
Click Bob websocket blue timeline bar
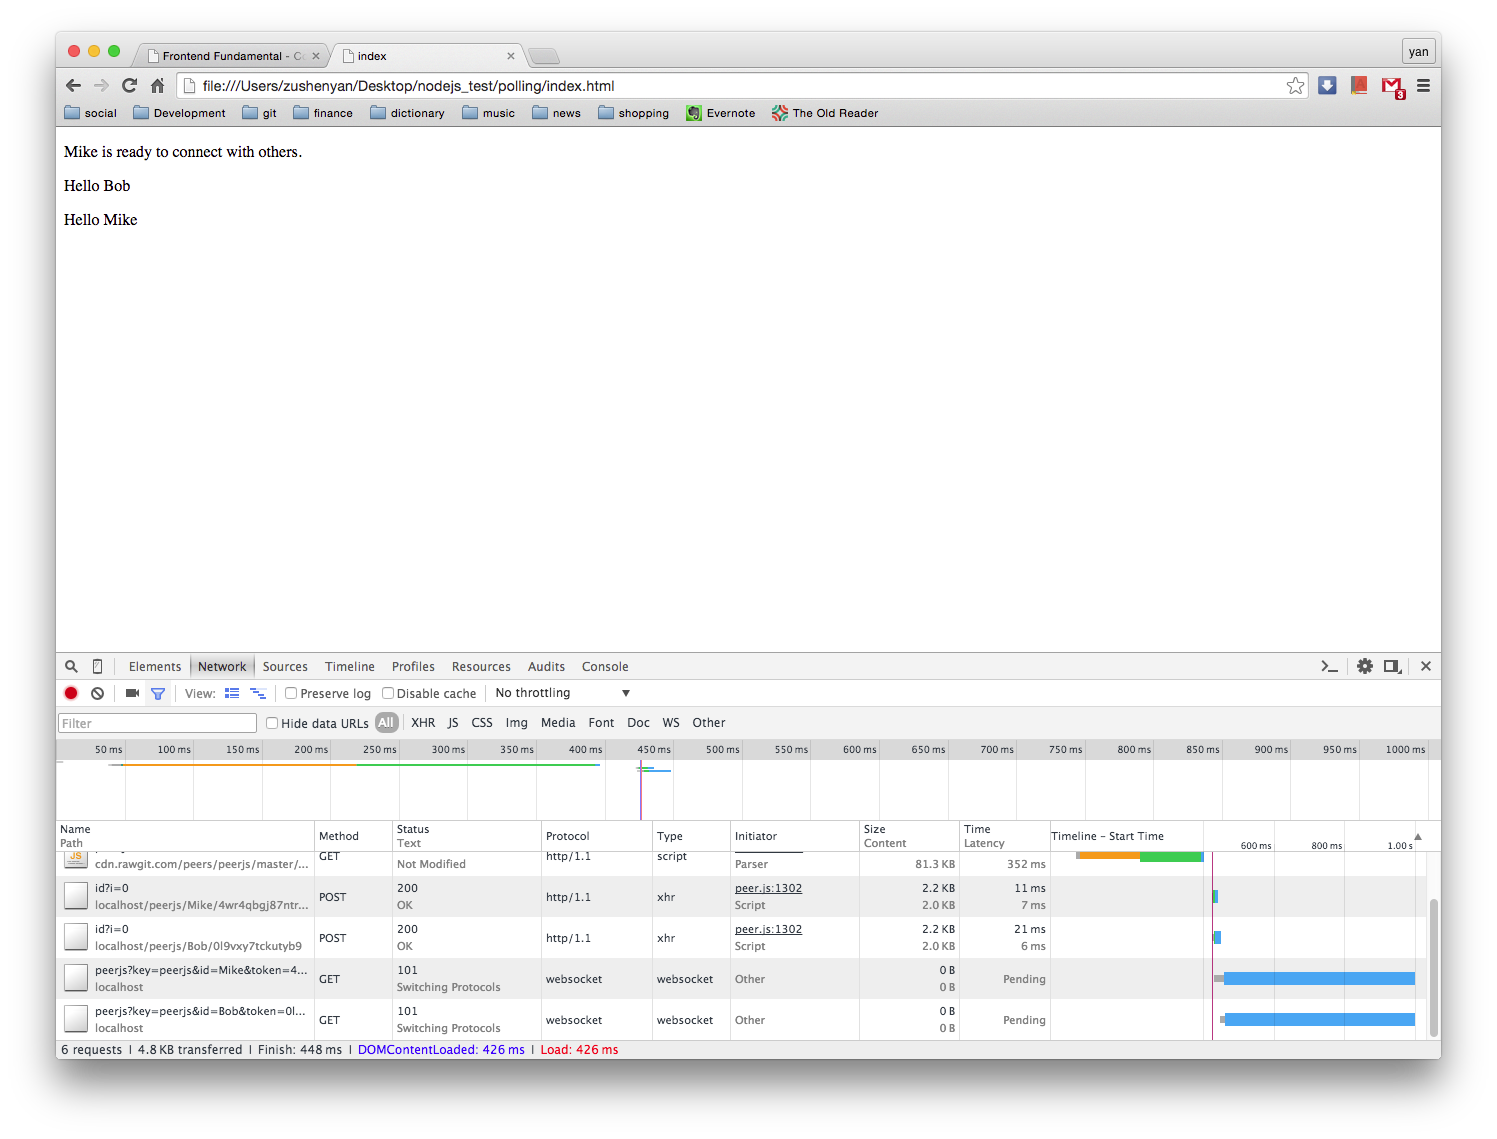click(x=1320, y=1020)
